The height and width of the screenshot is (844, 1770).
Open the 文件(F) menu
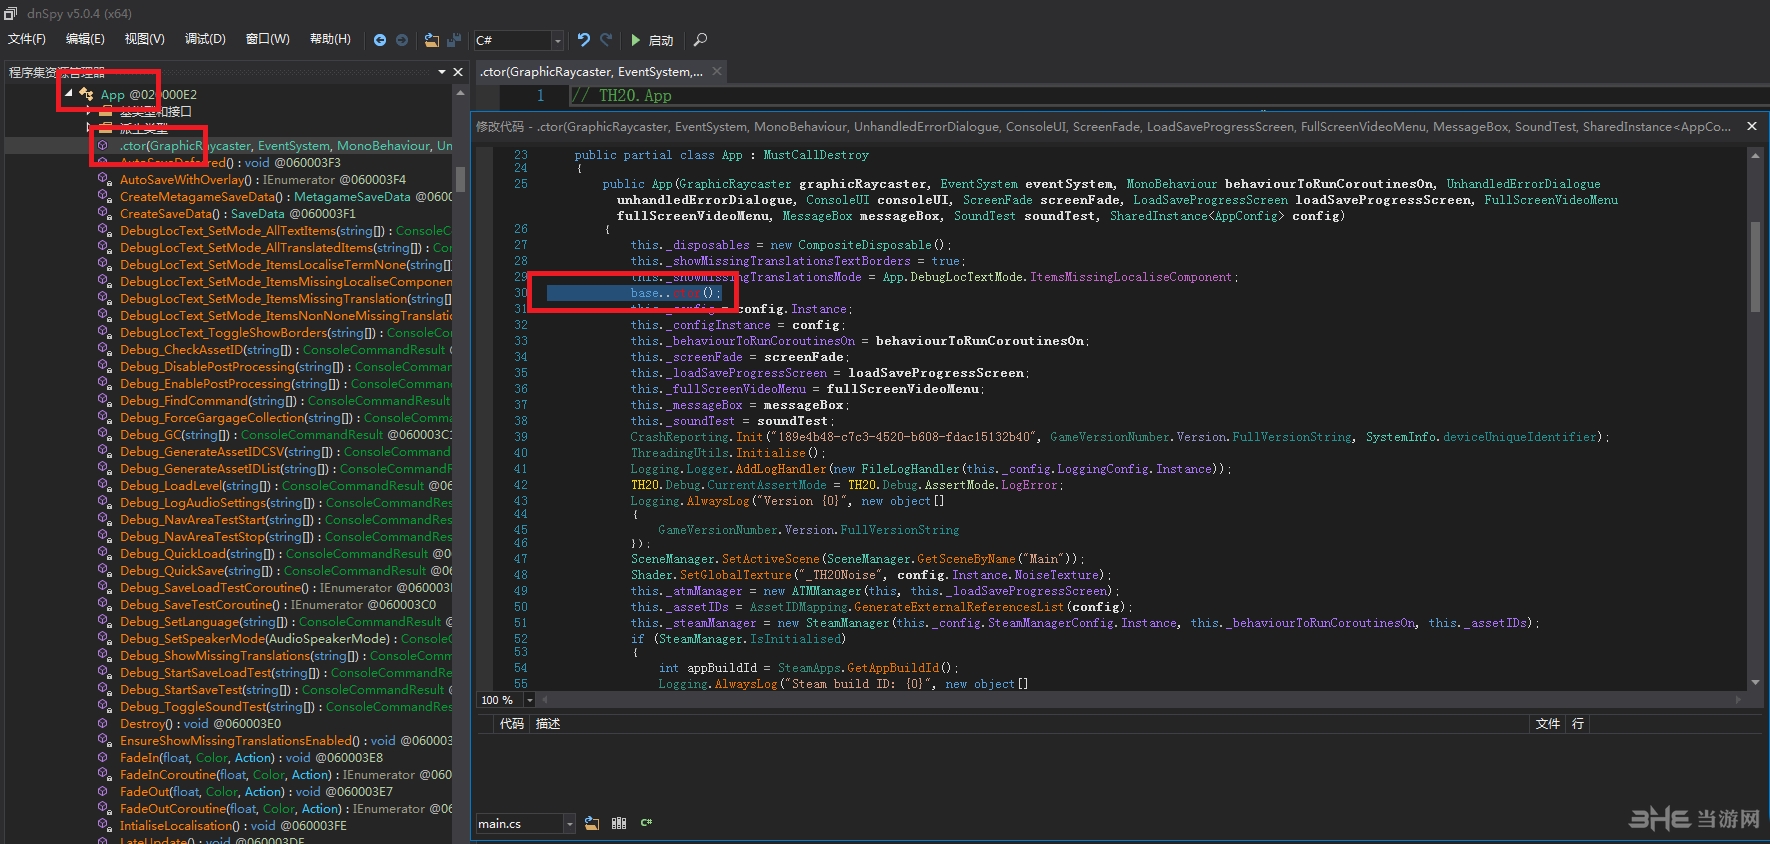click(x=27, y=39)
